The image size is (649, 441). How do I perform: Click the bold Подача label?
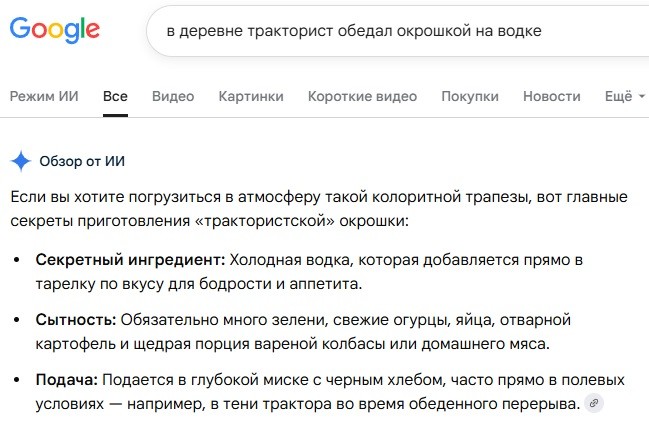click(x=67, y=379)
